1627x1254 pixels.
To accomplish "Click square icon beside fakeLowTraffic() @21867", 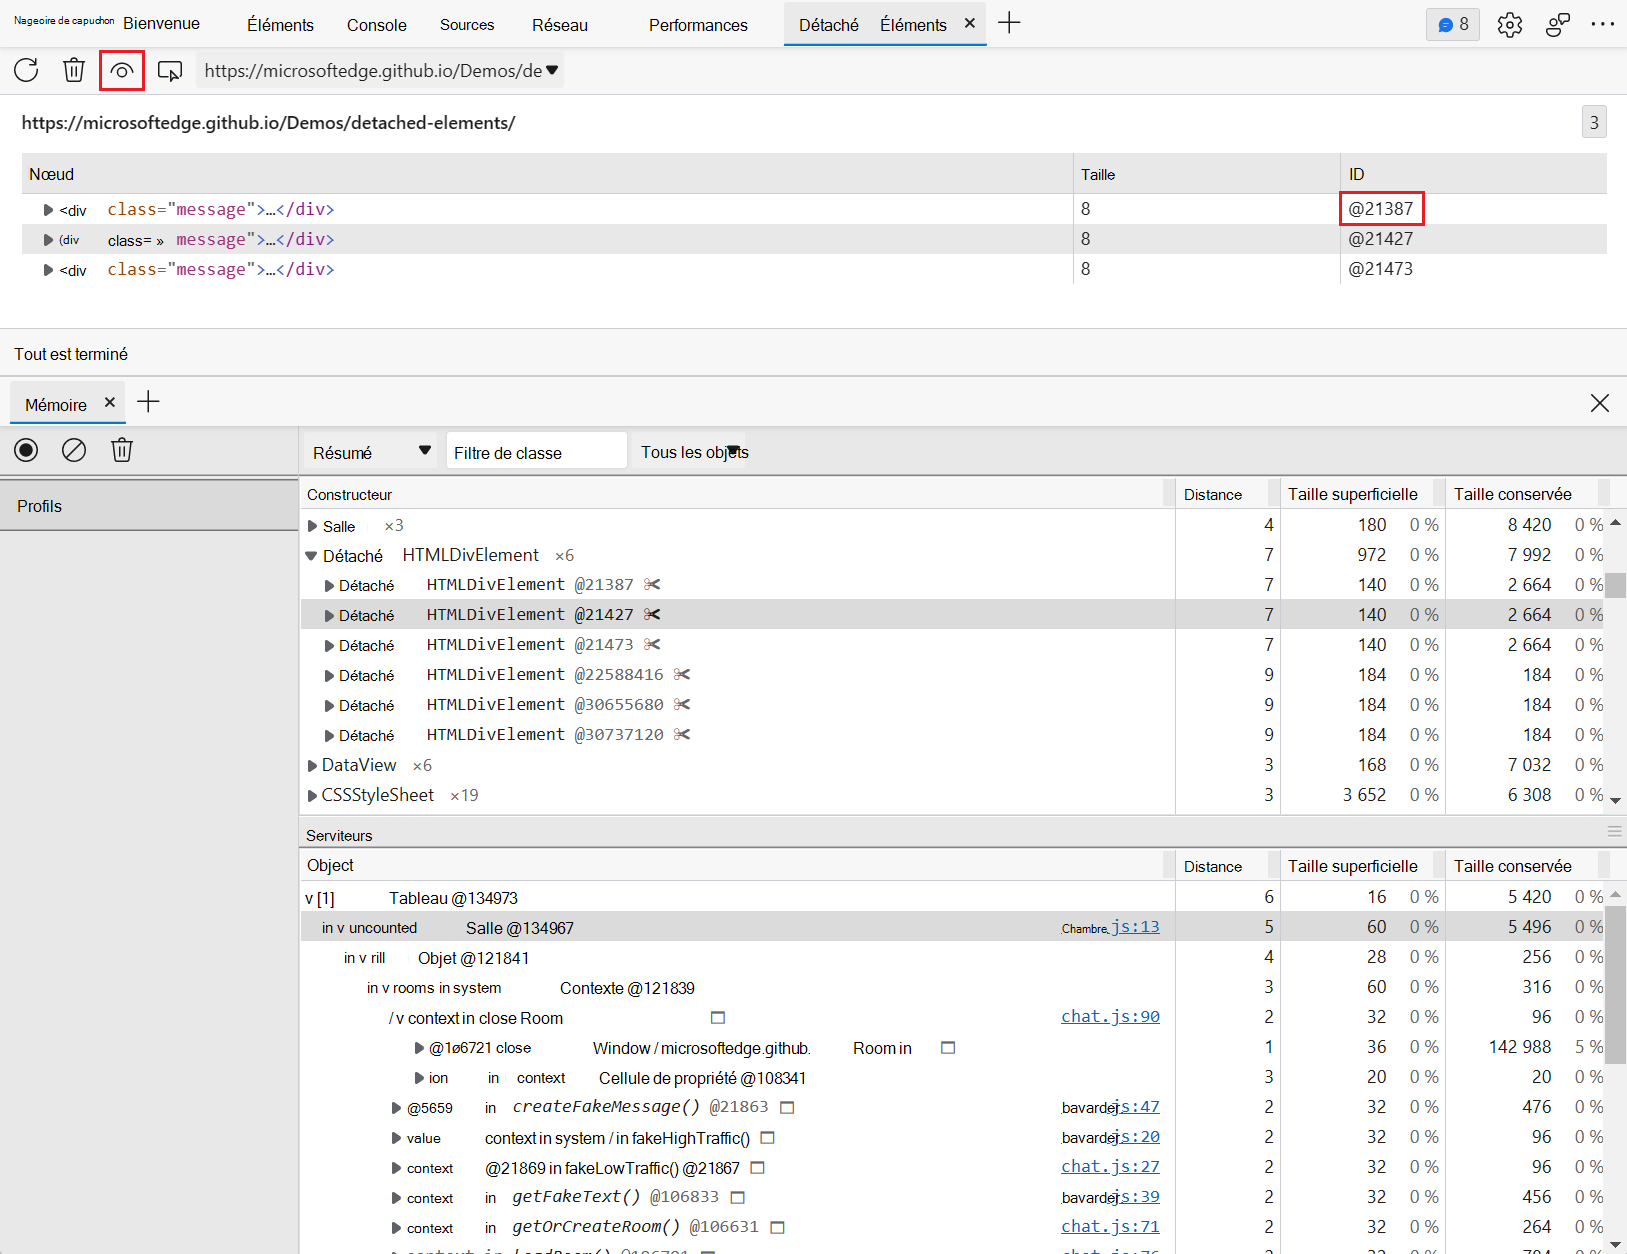I will (x=757, y=1168).
